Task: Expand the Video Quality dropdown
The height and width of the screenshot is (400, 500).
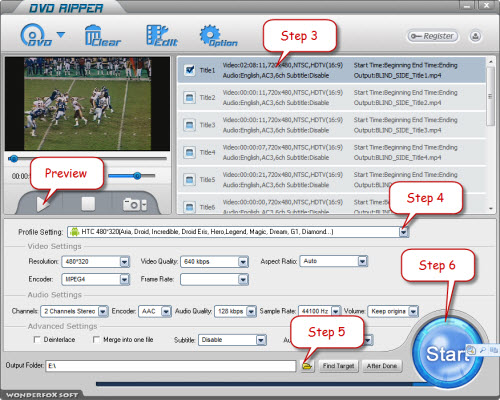Action: click(x=243, y=262)
